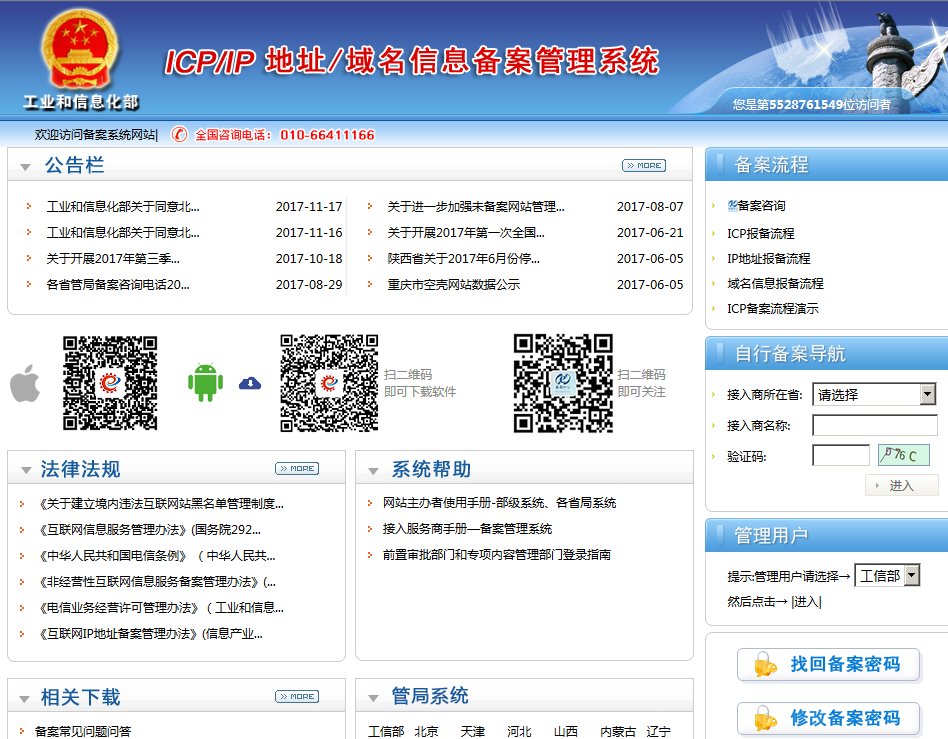
Task: Open the 域名信息报备流程 link
Action: point(775,284)
